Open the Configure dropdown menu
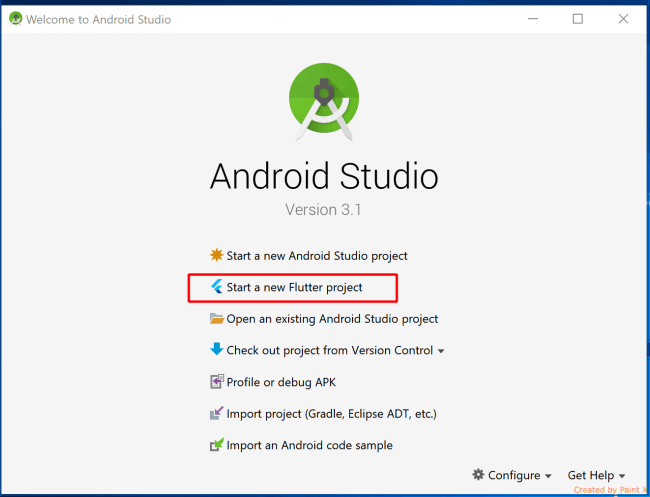Image resolution: width=650 pixels, height=497 pixels. 512,475
